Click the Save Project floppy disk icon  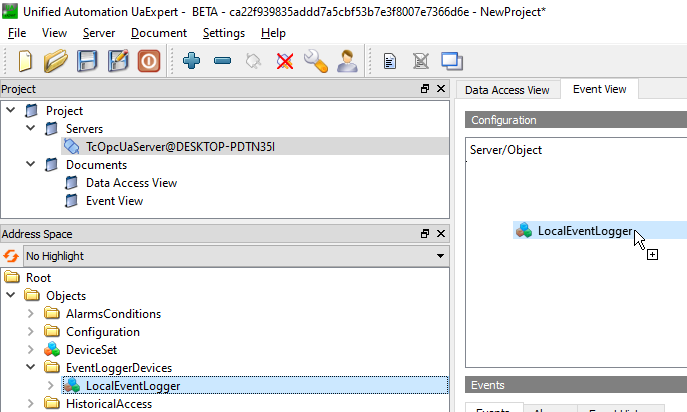point(87,61)
